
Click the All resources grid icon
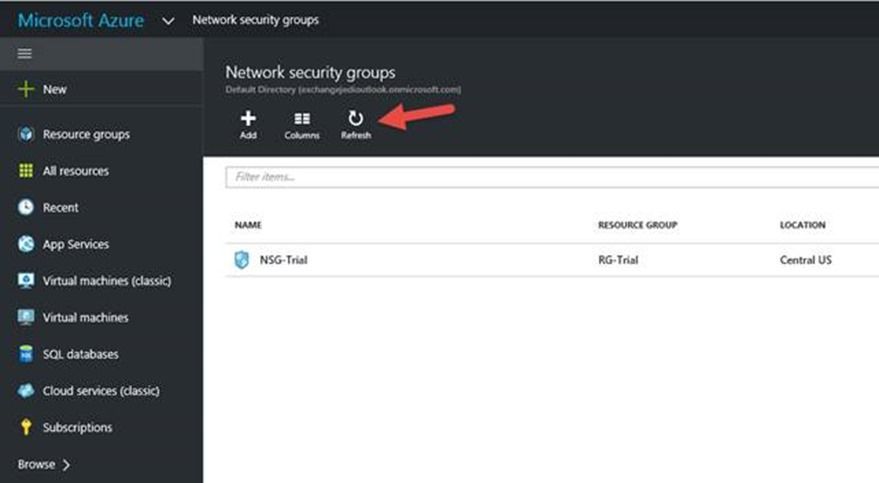point(25,171)
